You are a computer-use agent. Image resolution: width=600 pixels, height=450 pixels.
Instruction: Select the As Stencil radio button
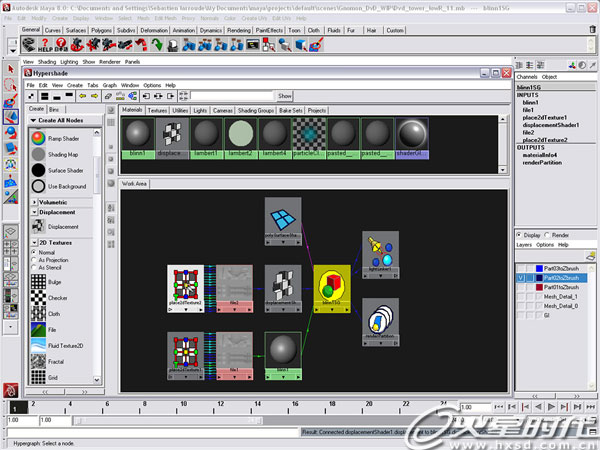coord(34,267)
